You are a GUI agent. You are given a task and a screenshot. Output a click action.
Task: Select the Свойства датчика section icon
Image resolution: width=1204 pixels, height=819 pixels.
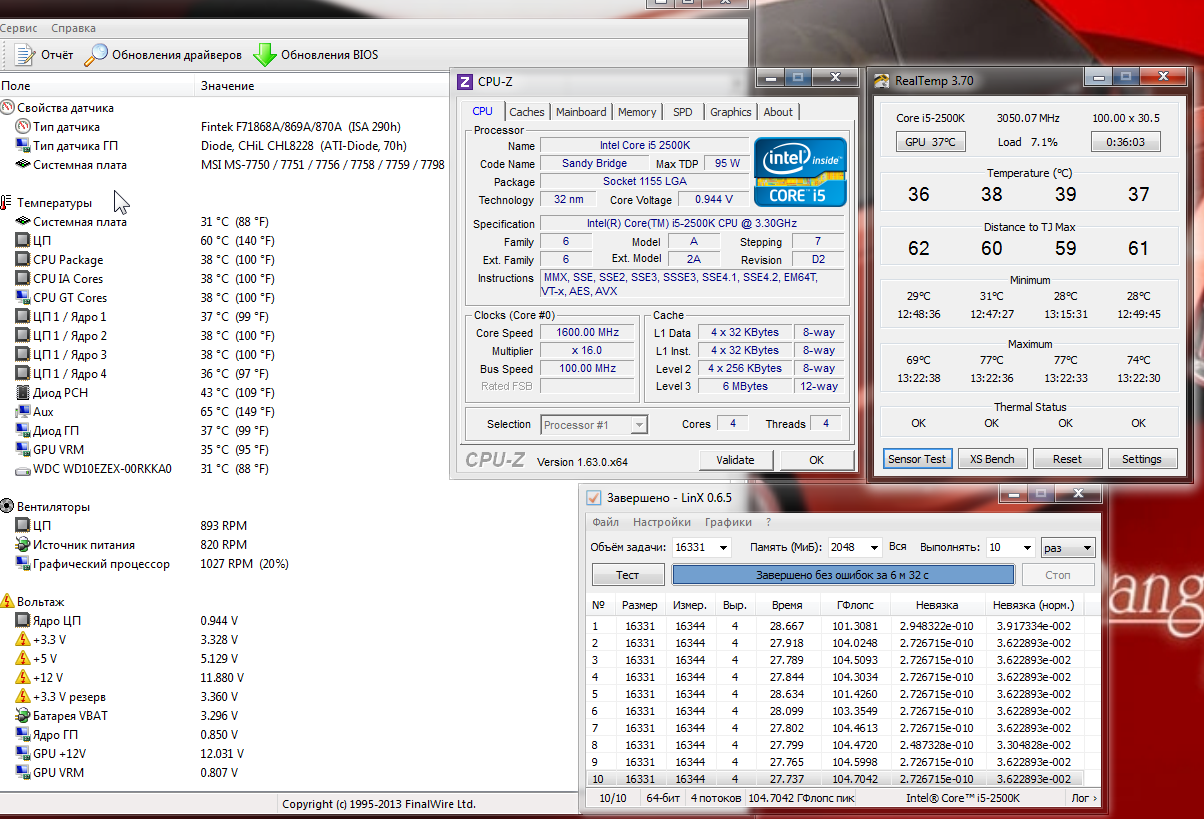pos(7,108)
